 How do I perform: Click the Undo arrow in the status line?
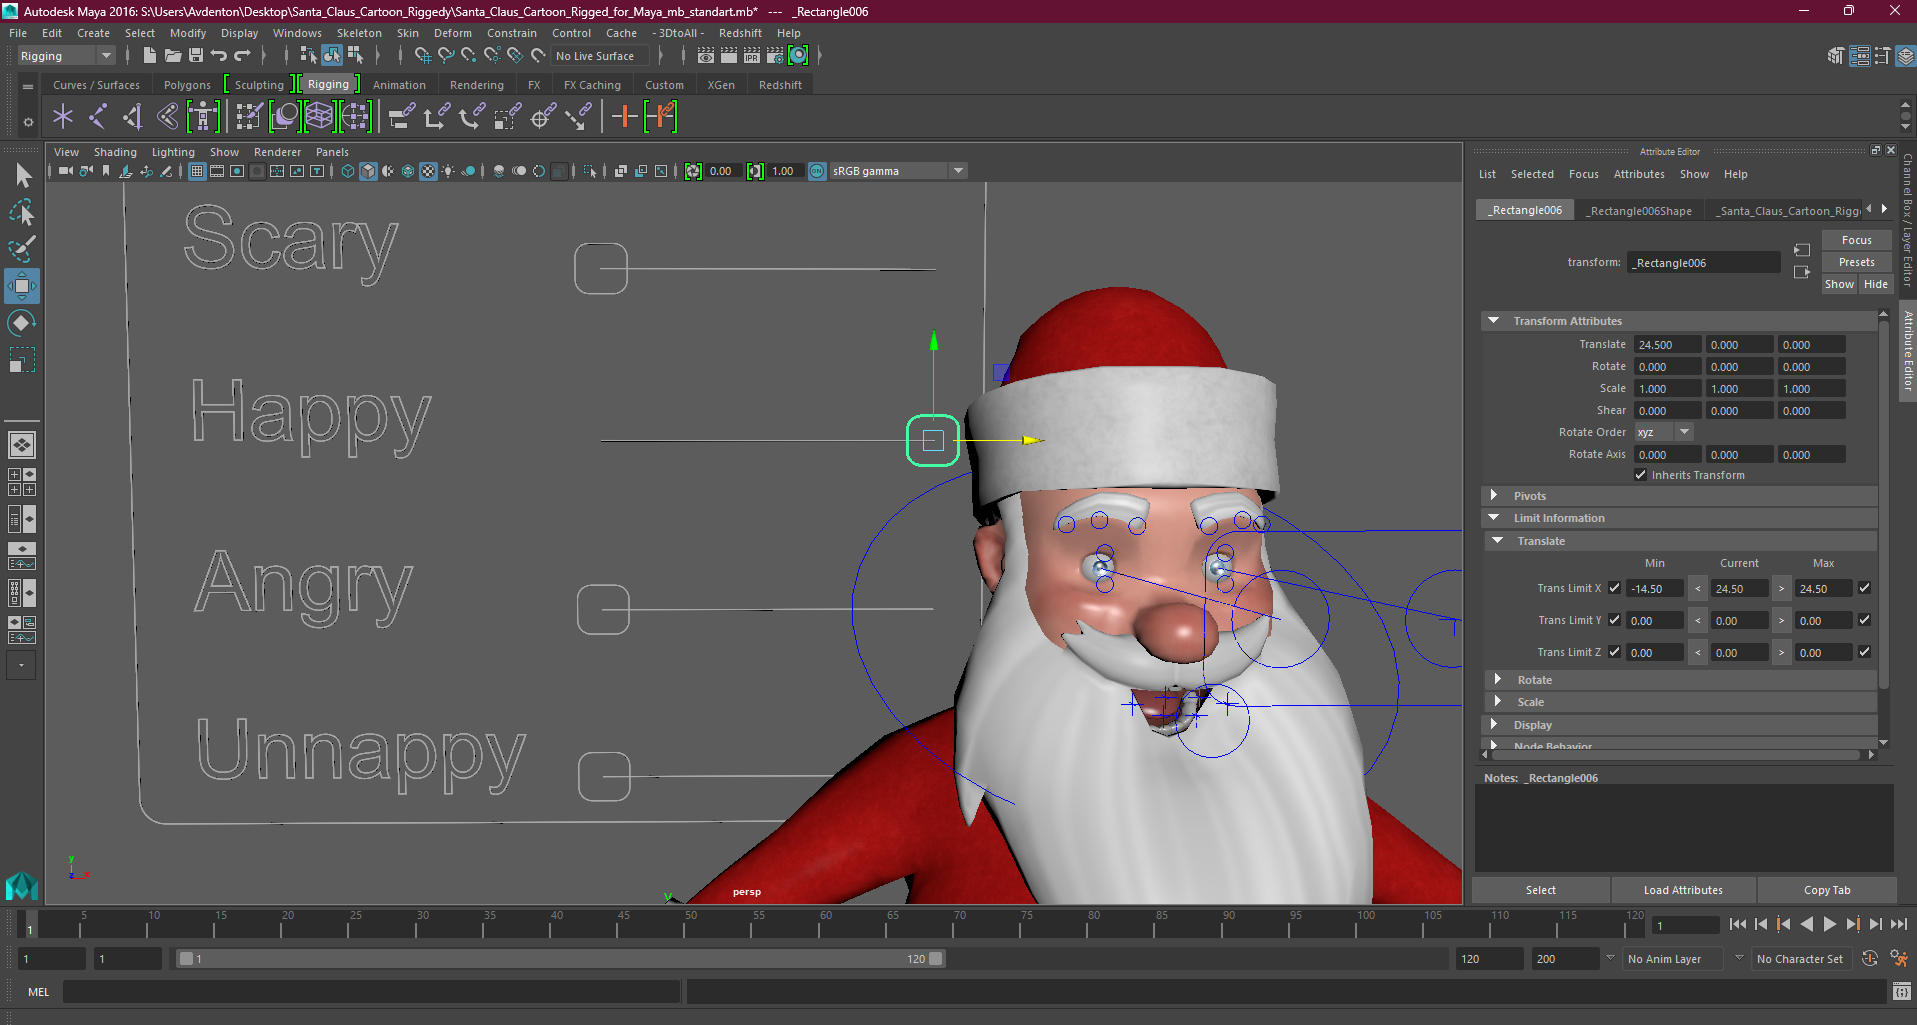(x=219, y=56)
